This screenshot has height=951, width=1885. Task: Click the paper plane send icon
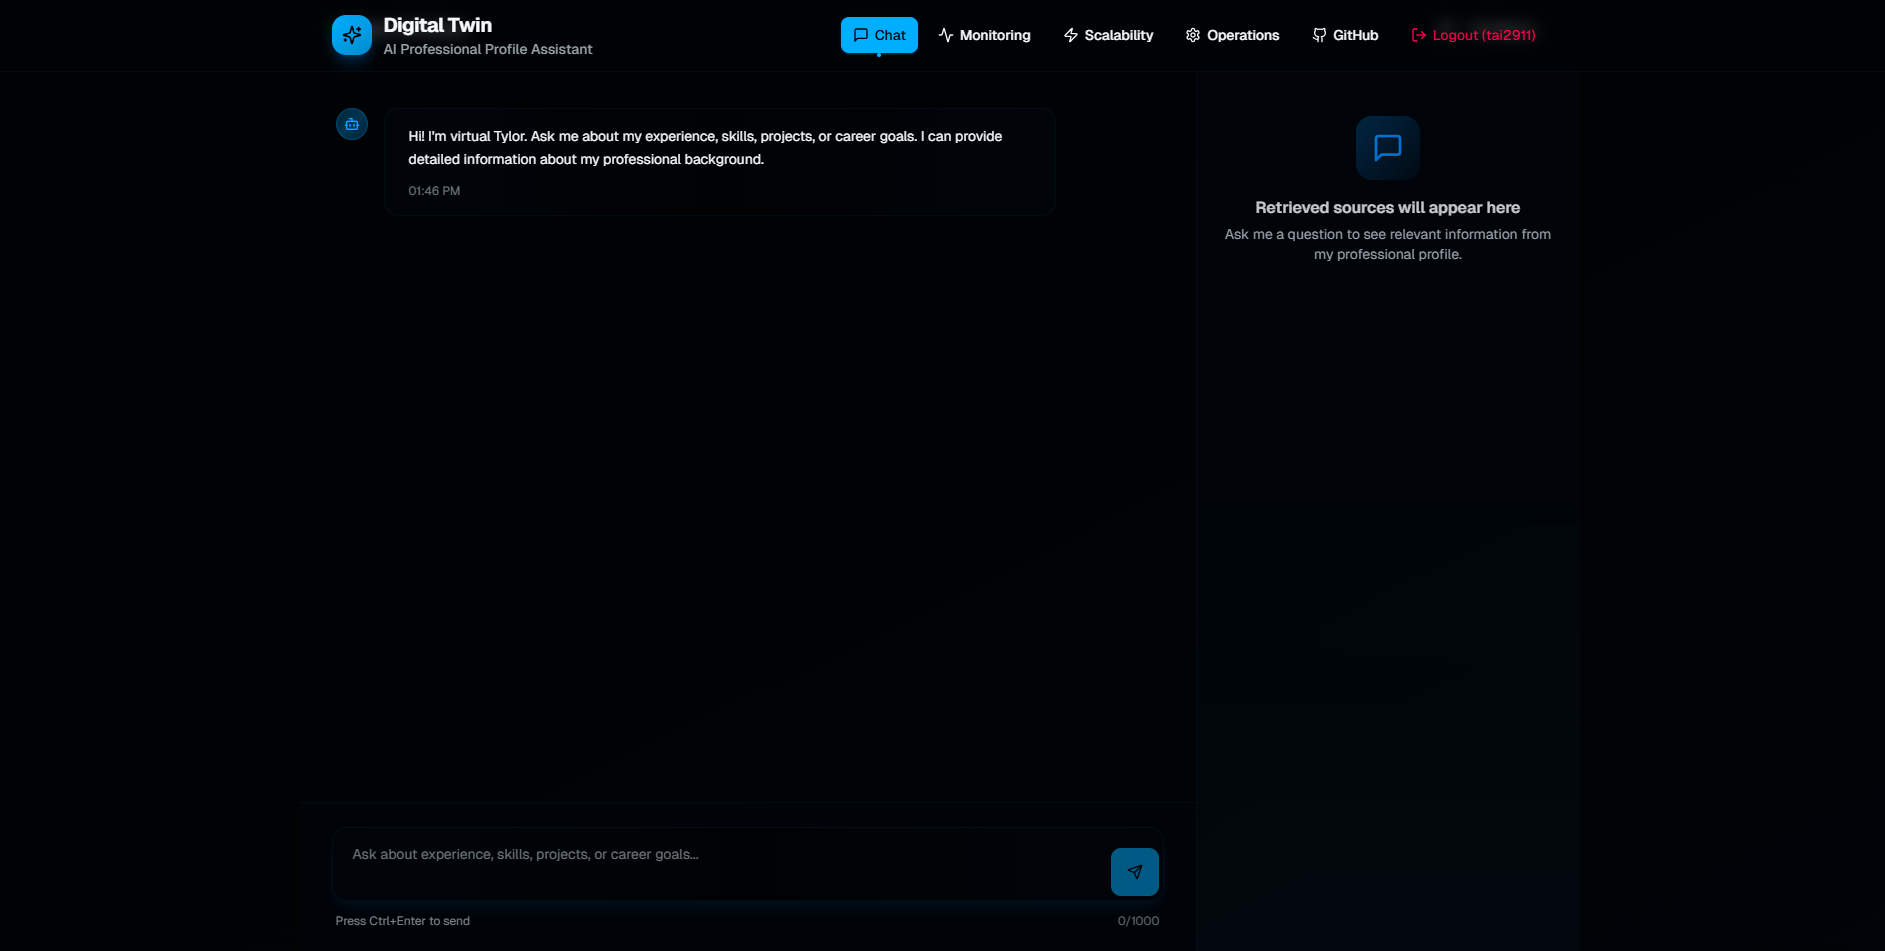1134,871
